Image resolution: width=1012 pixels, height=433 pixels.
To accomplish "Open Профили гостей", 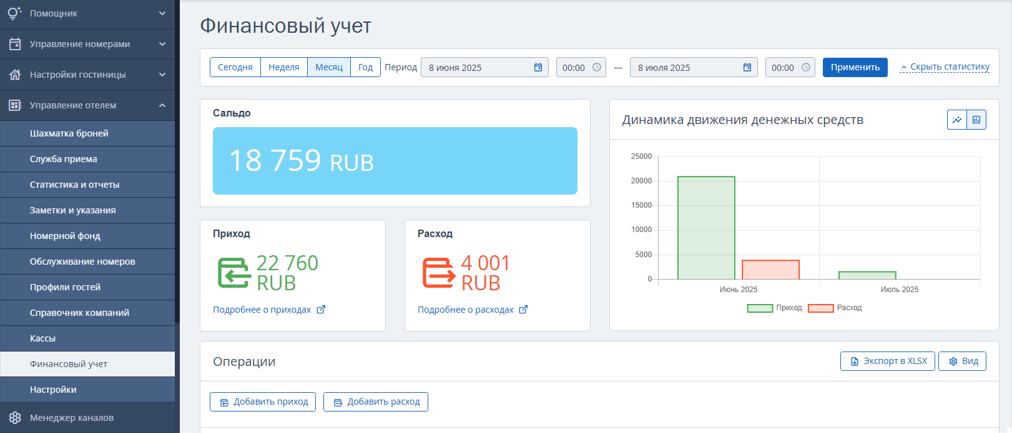I will pos(87,287).
